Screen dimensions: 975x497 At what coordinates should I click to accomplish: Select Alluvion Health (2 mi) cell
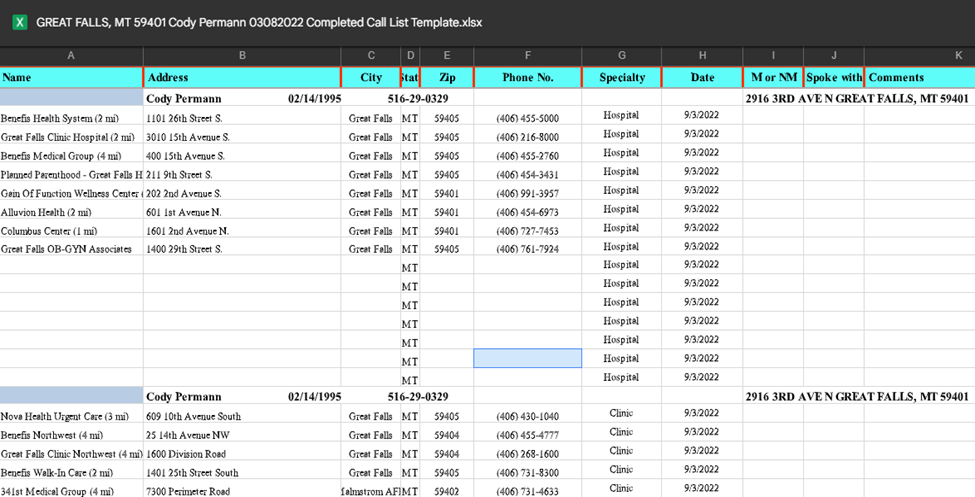pos(72,211)
